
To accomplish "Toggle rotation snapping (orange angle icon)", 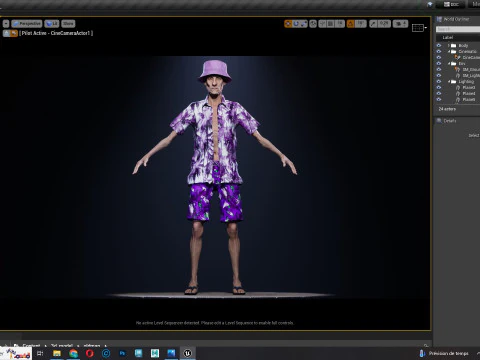I will [351, 24].
